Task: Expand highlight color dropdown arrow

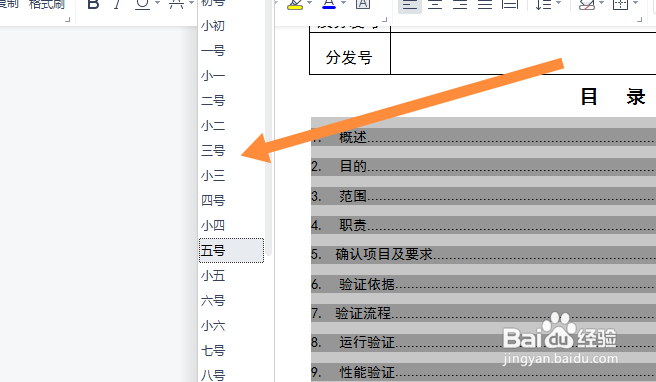Action: click(309, 3)
